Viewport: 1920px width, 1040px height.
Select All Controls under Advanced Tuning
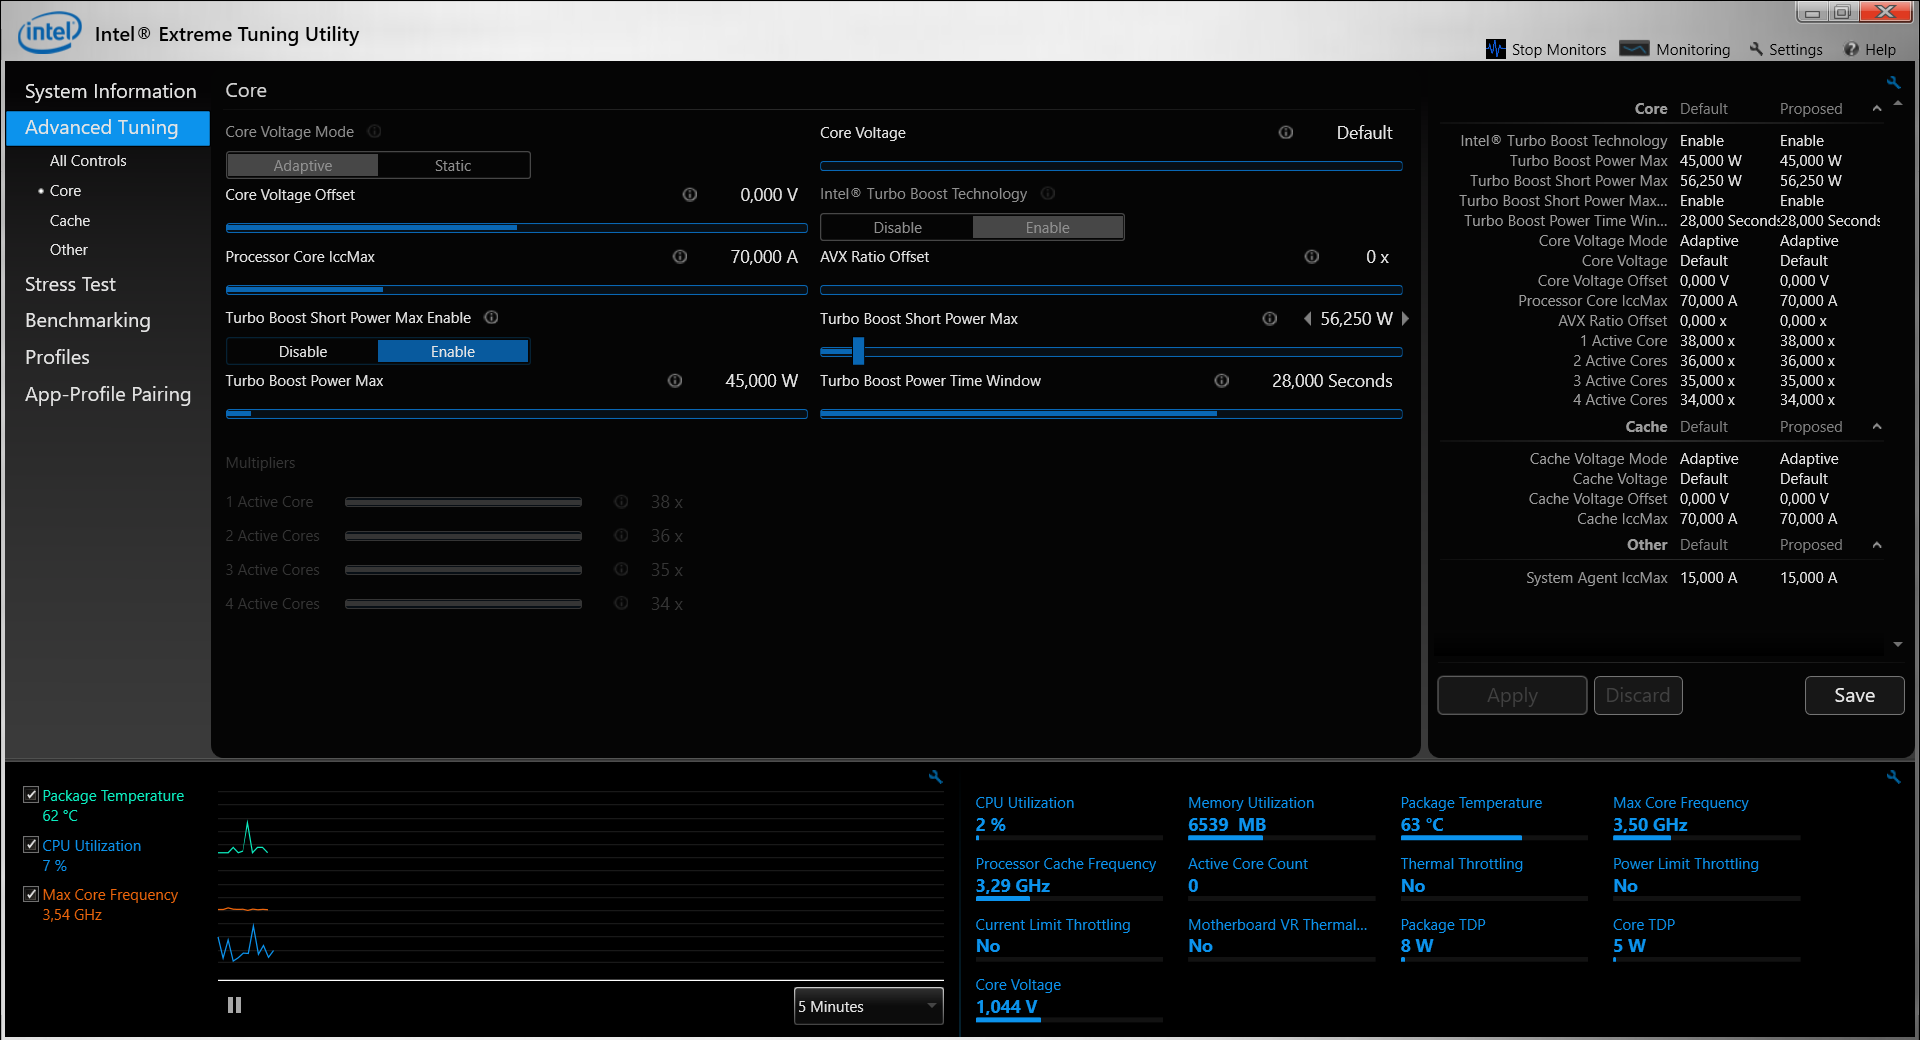(x=88, y=161)
